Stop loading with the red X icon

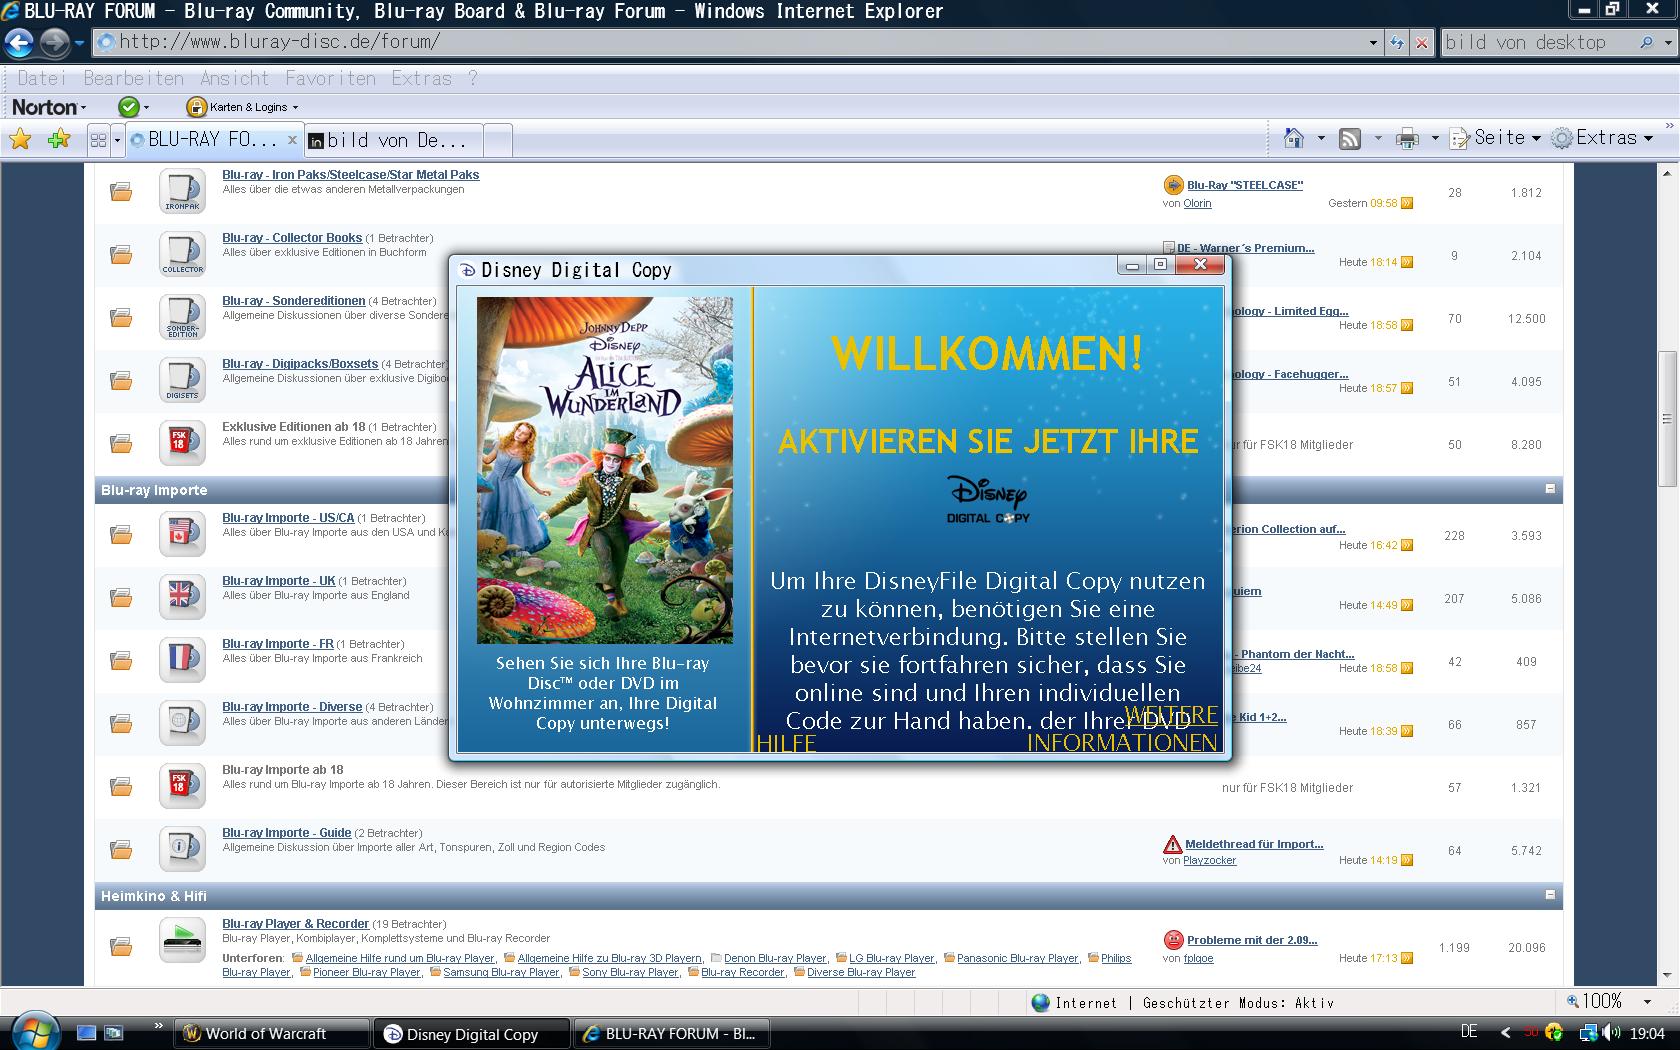(1422, 42)
